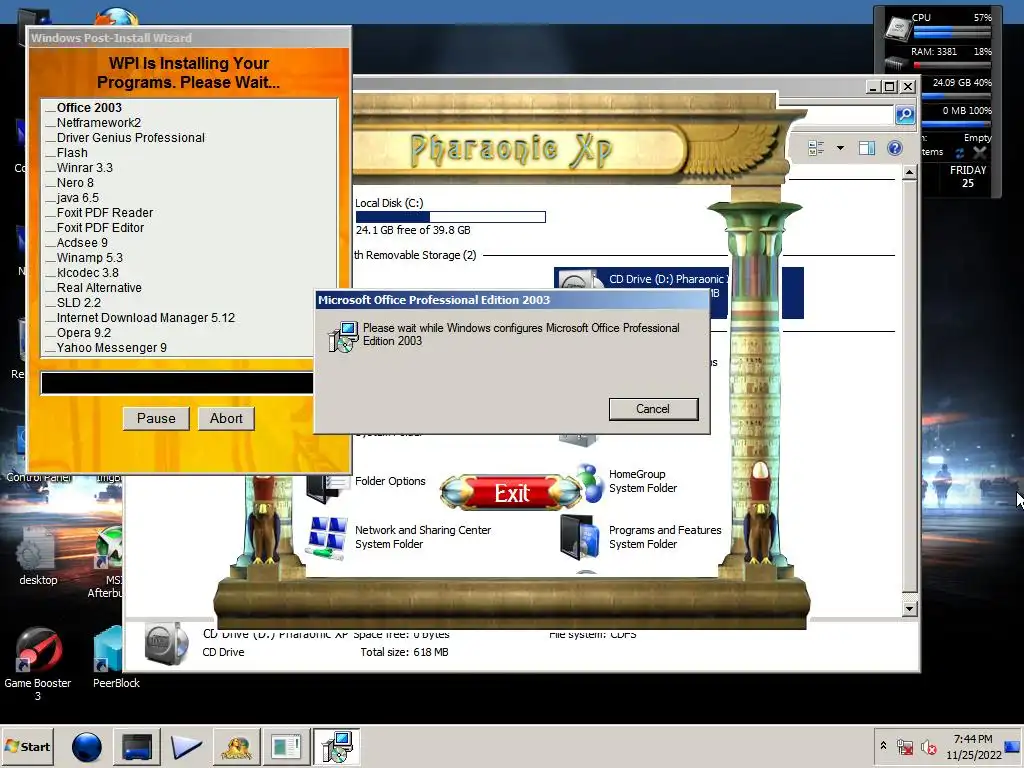Toggle the preview pane icon in Explorer
1024x768 pixels.
click(x=867, y=148)
